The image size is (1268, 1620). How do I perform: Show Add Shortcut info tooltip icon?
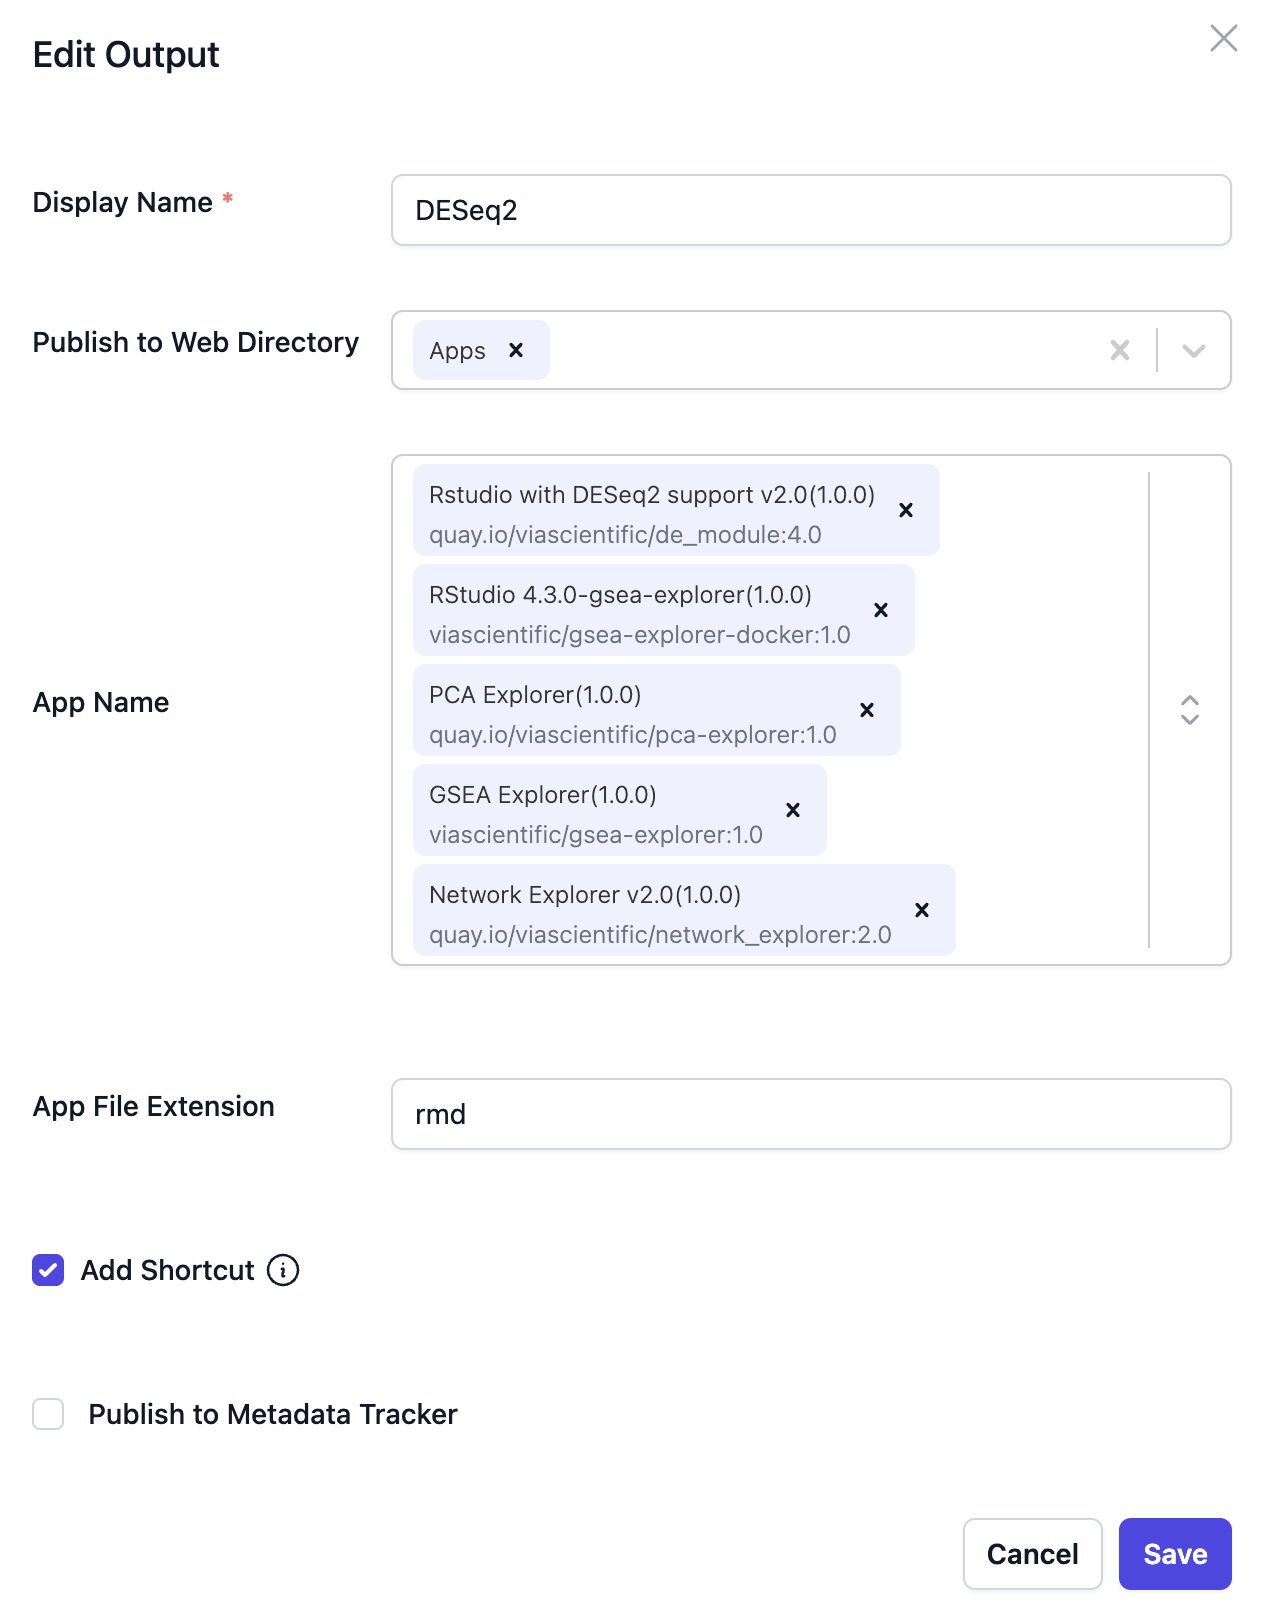coord(283,1270)
